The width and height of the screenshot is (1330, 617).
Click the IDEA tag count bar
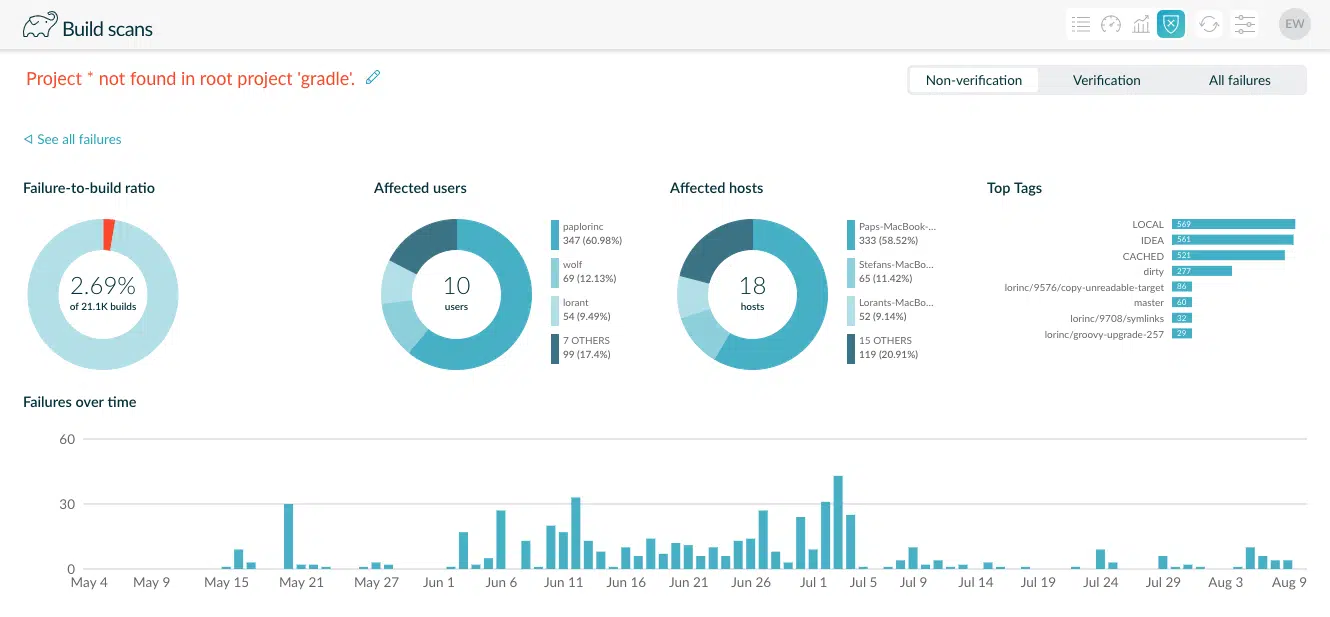pyautogui.click(x=1231, y=240)
